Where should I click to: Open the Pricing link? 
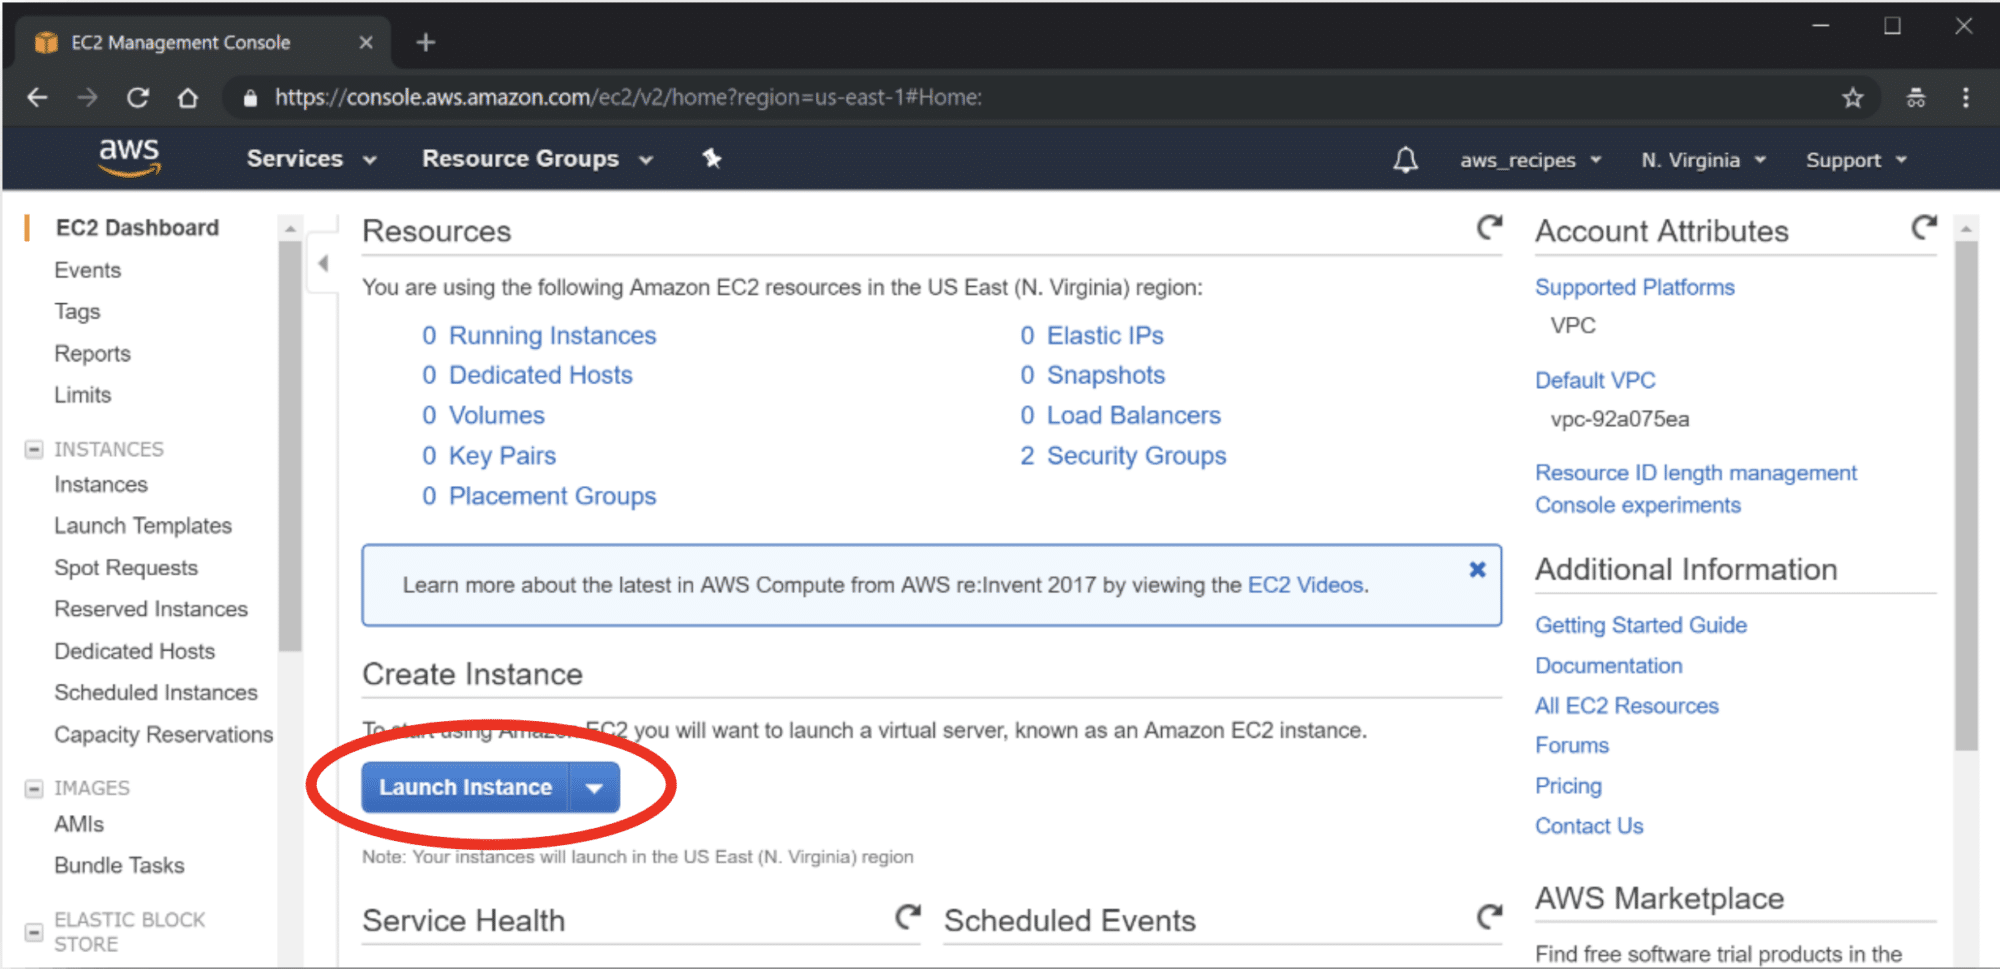(x=1568, y=786)
